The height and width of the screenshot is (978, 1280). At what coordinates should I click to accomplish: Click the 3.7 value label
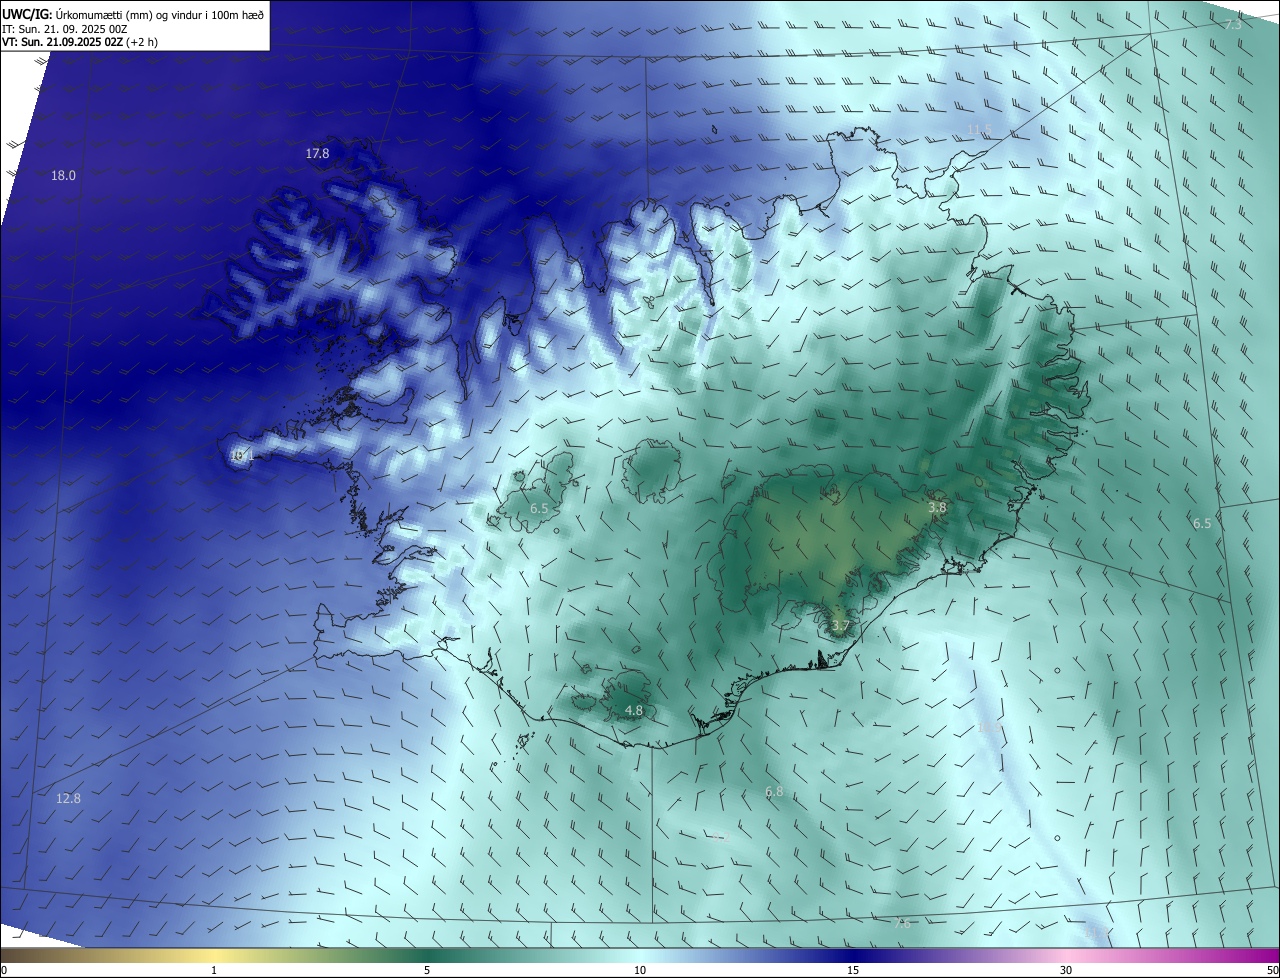tap(840, 627)
